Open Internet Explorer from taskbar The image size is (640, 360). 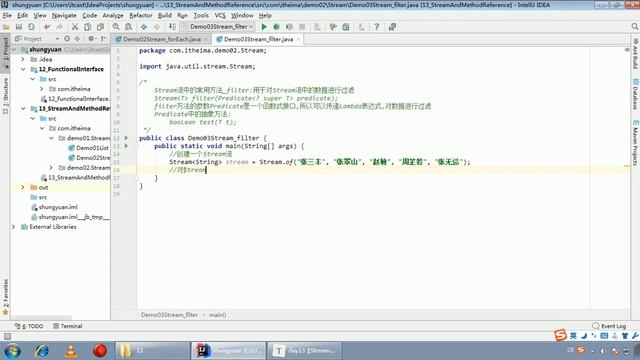pos(42,351)
